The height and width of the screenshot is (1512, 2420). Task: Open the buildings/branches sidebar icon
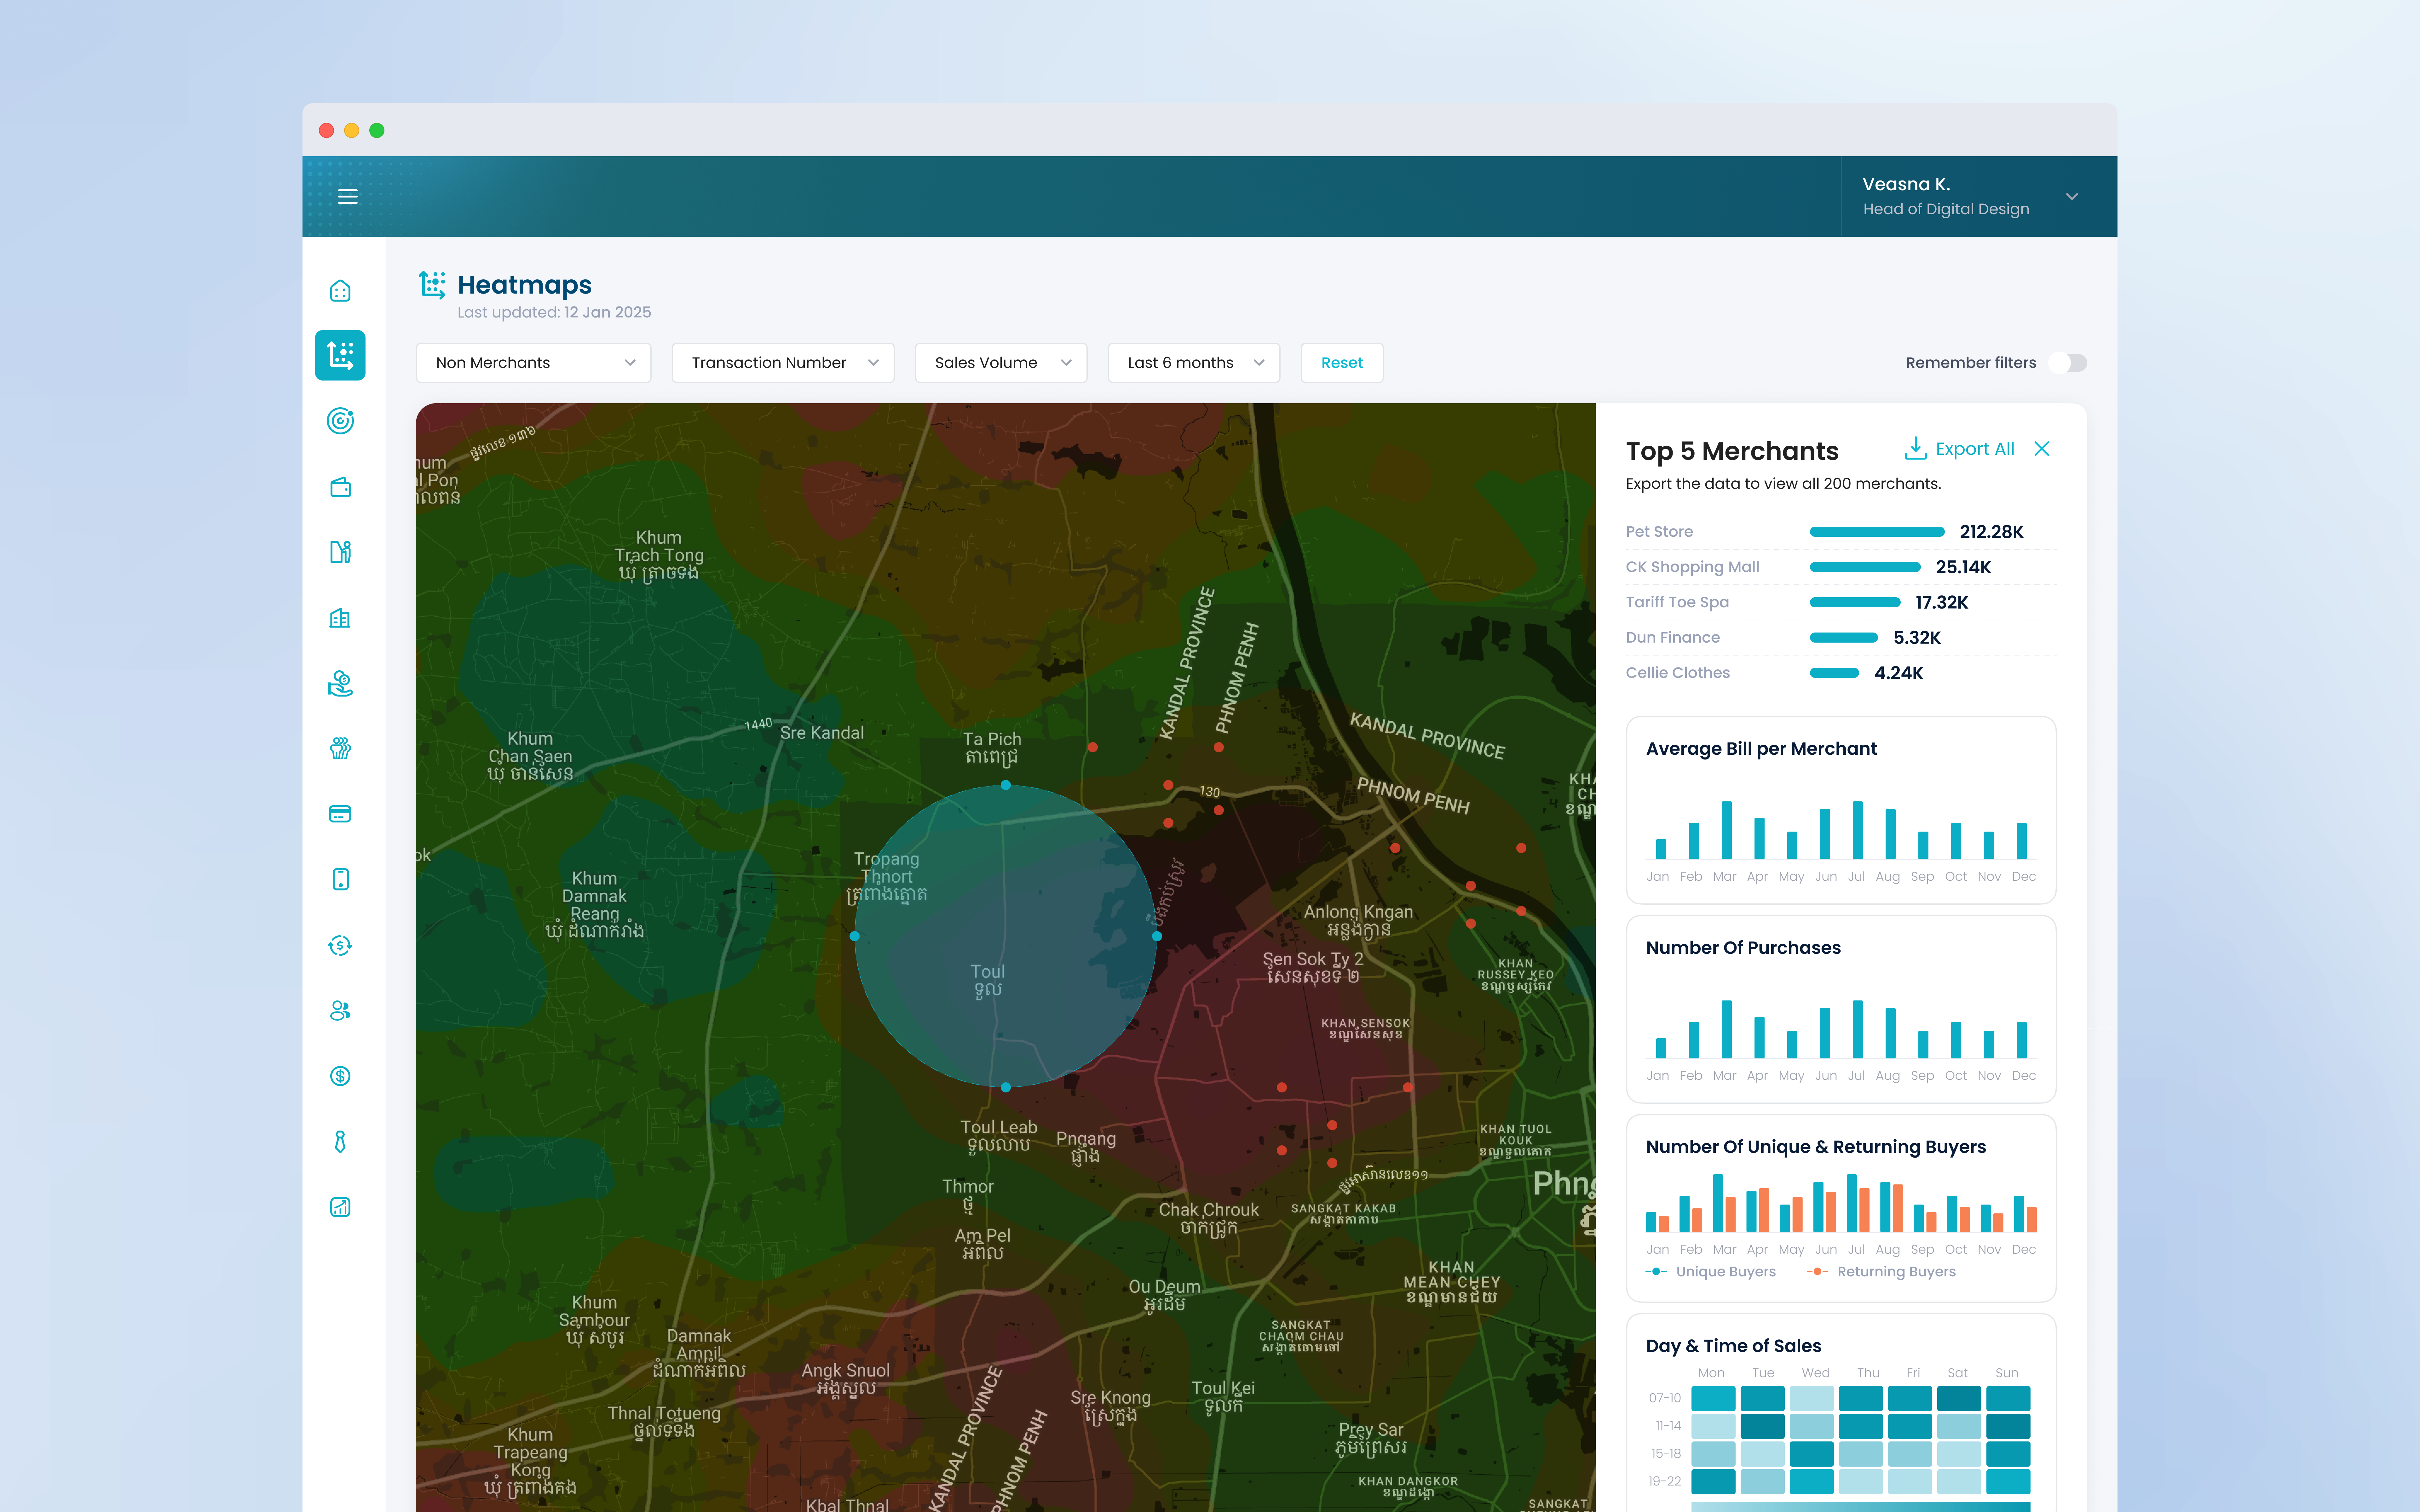click(x=340, y=618)
